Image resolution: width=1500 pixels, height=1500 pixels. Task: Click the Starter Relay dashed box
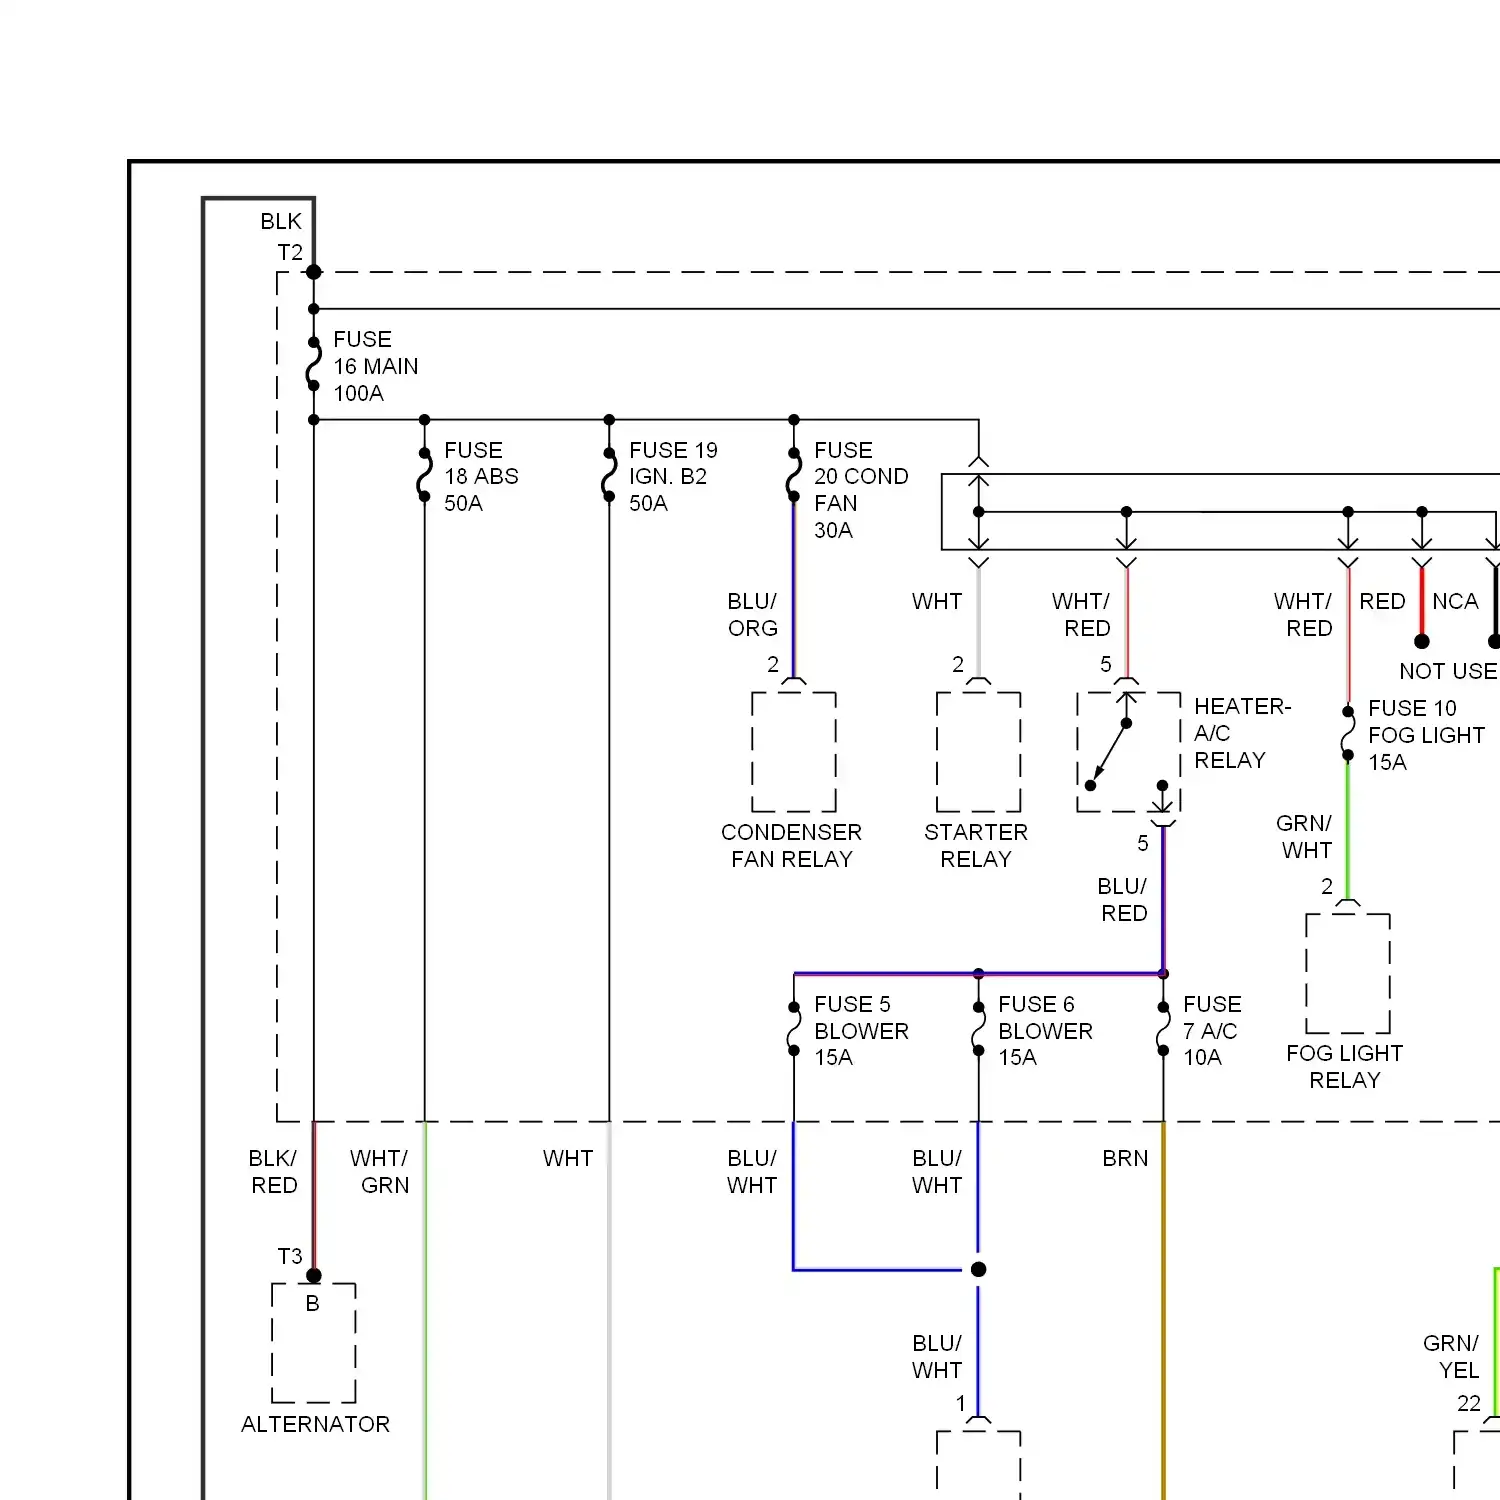[x=978, y=751]
